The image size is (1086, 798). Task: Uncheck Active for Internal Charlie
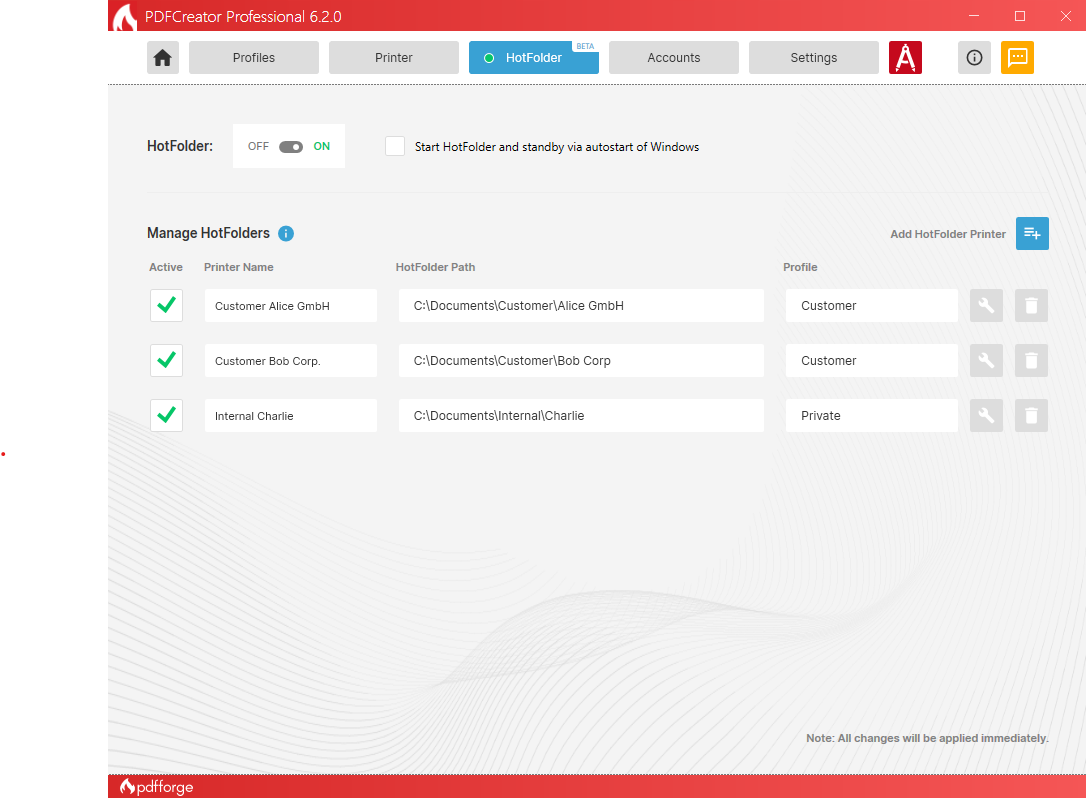(166, 416)
